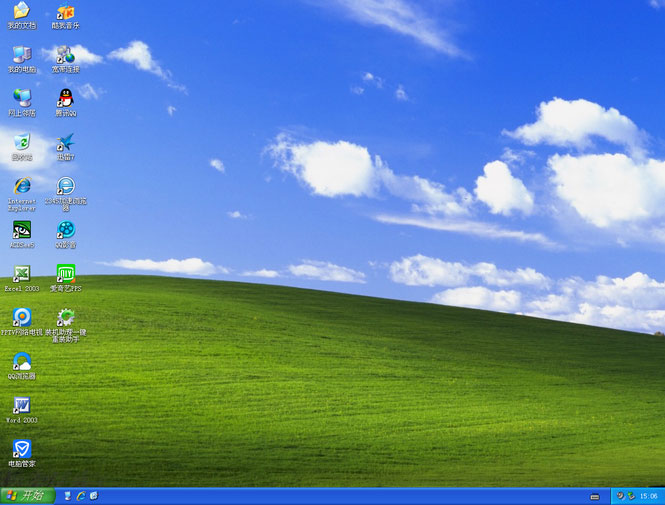This screenshot has width=665, height=505.
Task: Select the Kuwo Music (酷我音乐) shortcut
Action: (x=65, y=16)
